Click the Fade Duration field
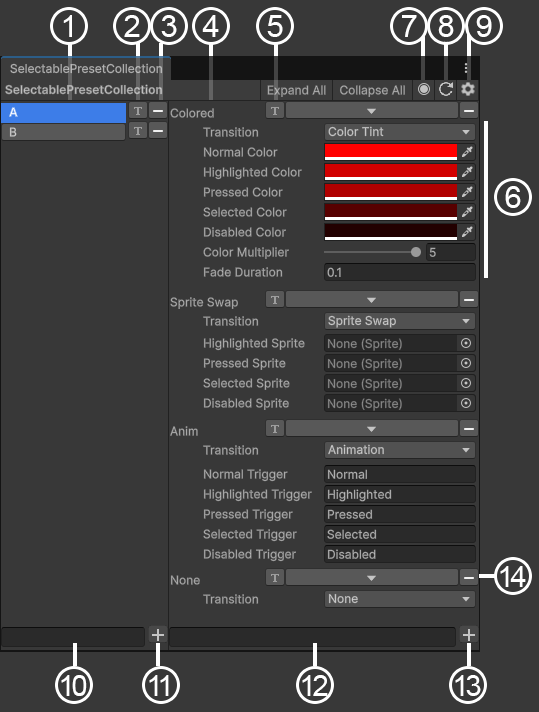Screen dimensions: 539x712 [400, 272]
